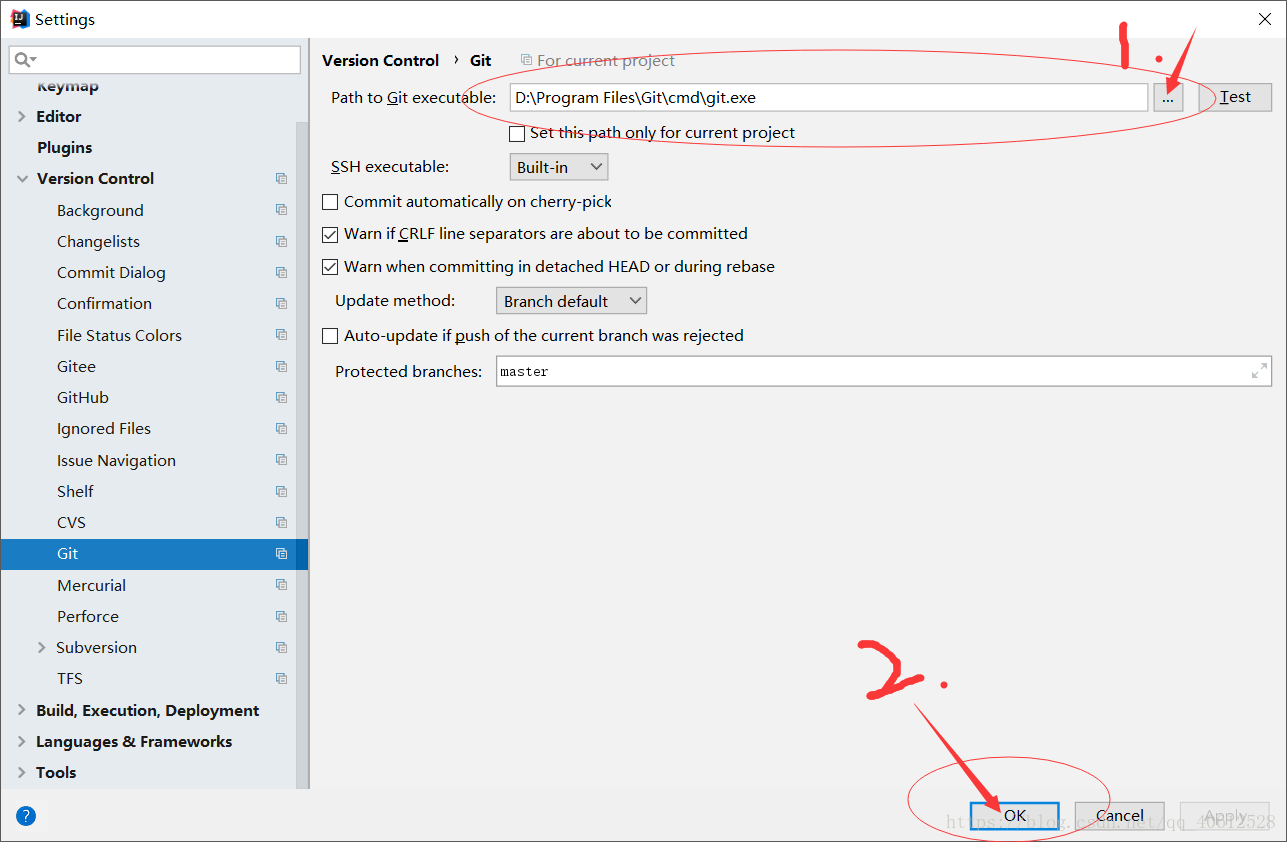Expand Build, Execution, Deployment group

click(22, 710)
